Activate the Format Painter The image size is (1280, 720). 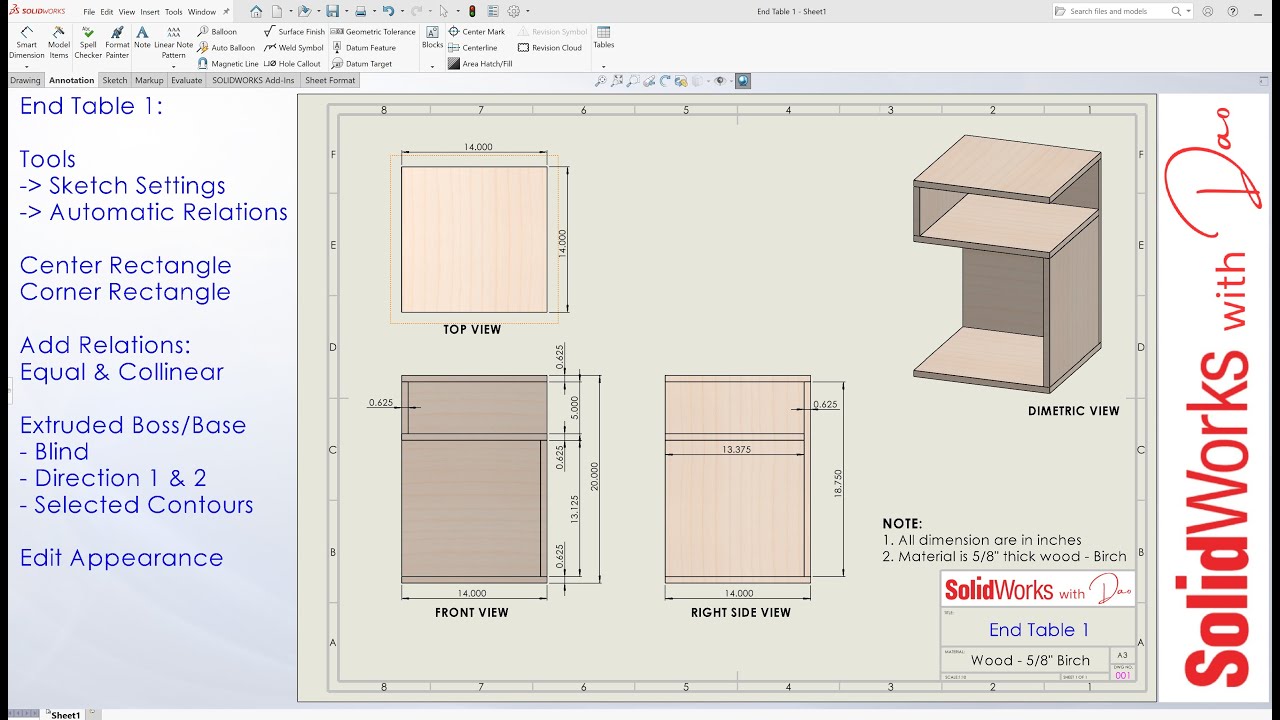tap(117, 40)
